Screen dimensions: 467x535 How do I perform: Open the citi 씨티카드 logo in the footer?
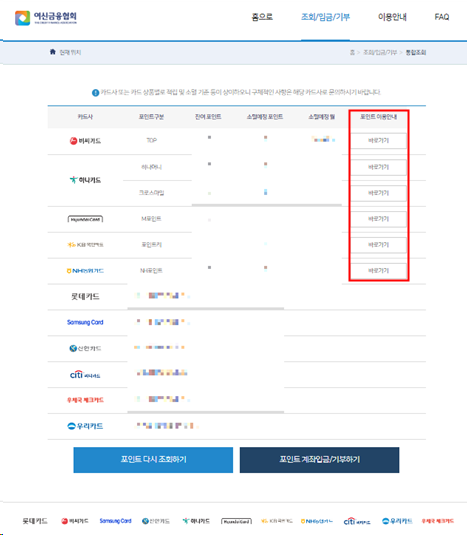[x=357, y=521]
